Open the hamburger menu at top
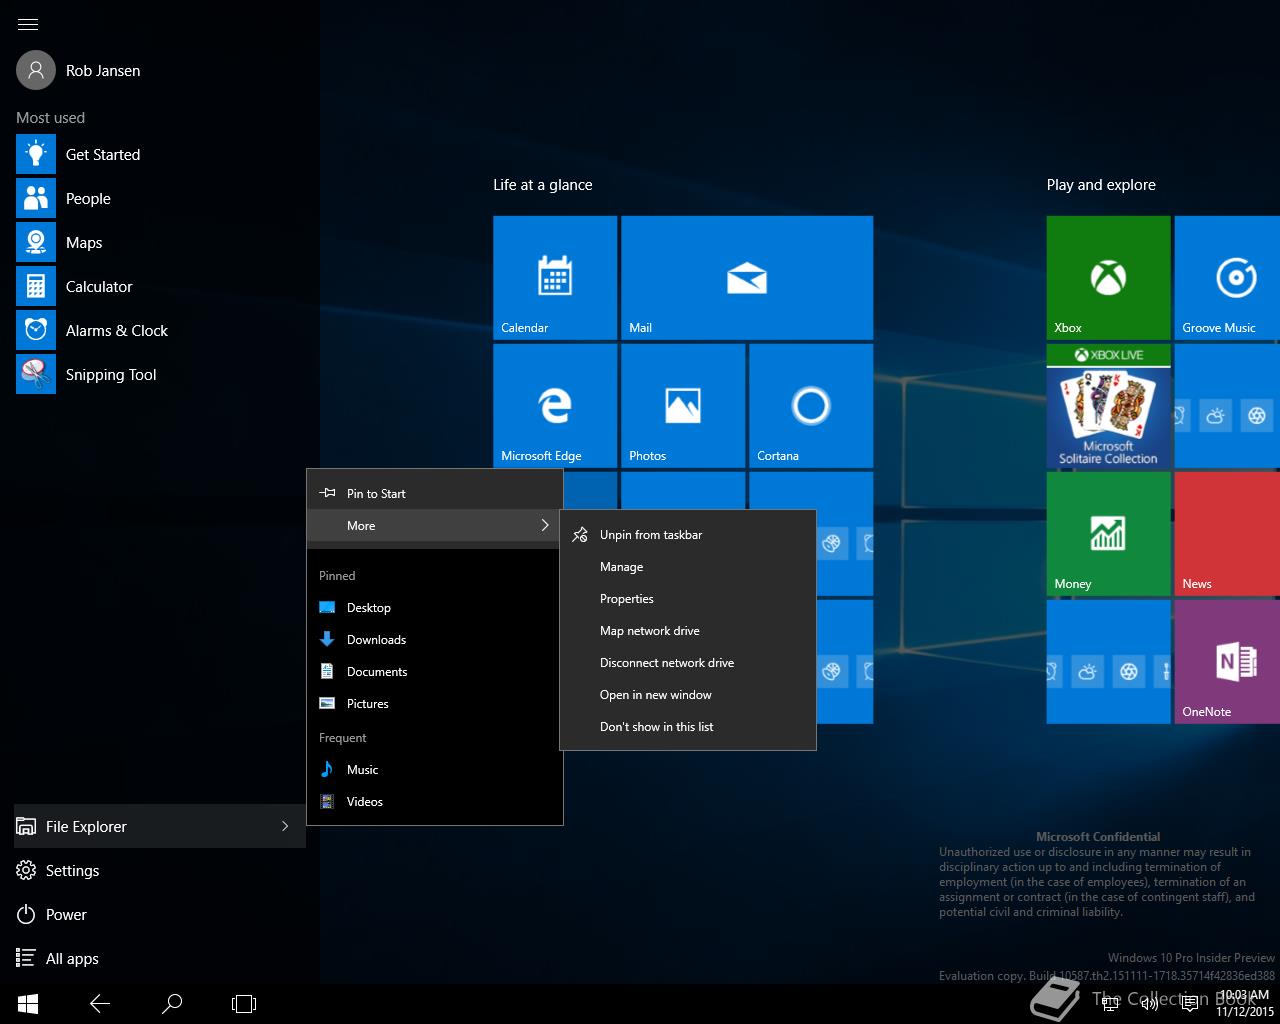The image size is (1280, 1024). [28, 24]
